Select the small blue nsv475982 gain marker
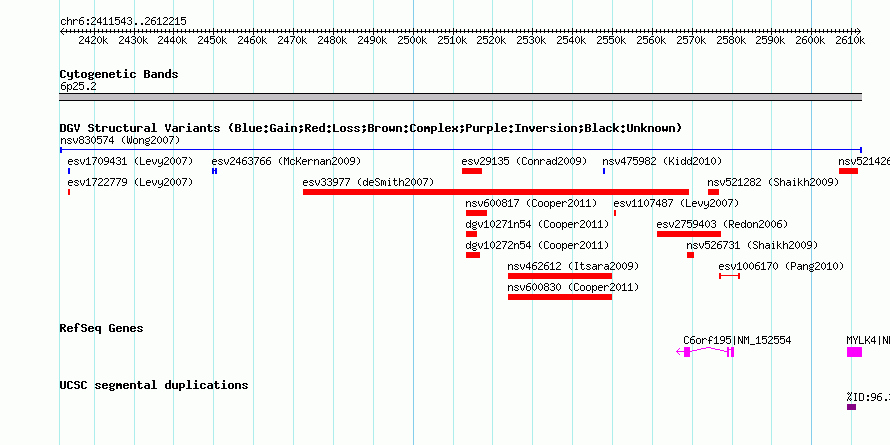The width and height of the screenshot is (890, 445). pos(604,171)
